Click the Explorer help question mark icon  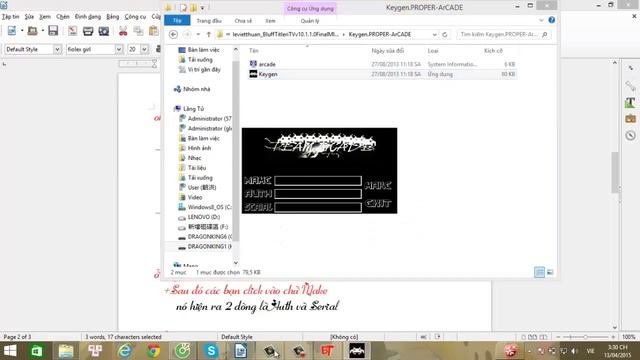point(551,20)
